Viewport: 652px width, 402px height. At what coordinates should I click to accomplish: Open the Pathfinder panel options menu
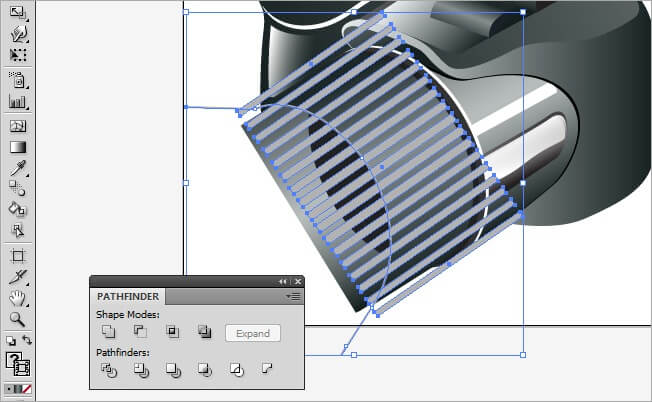(294, 297)
